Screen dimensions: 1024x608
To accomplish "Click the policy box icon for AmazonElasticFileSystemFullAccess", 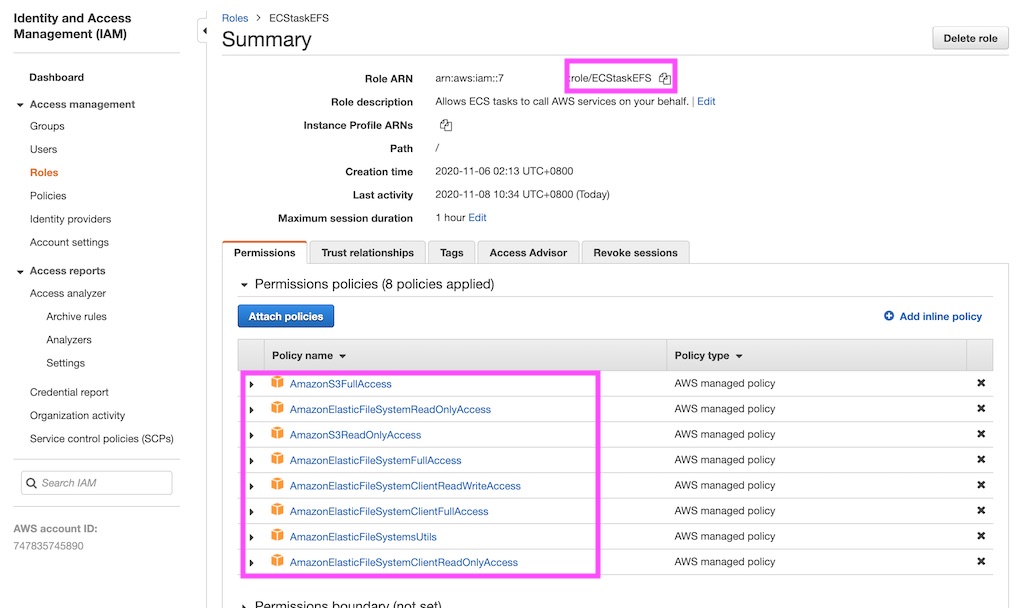I will pyautogui.click(x=278, y=458).
